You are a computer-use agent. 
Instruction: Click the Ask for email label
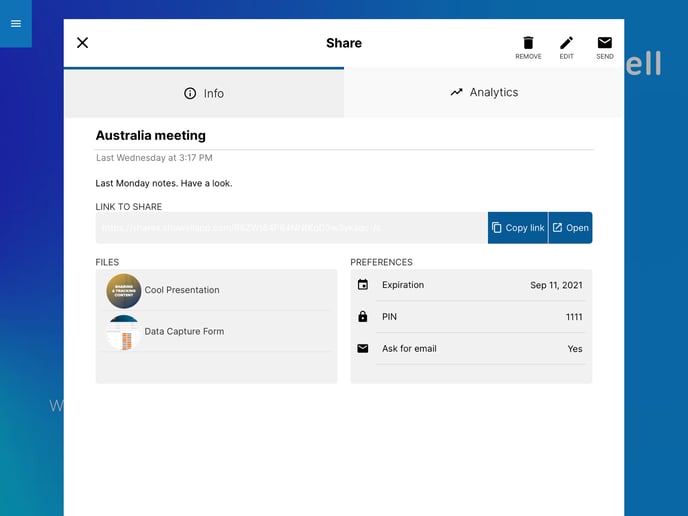(x=409, y=348)
